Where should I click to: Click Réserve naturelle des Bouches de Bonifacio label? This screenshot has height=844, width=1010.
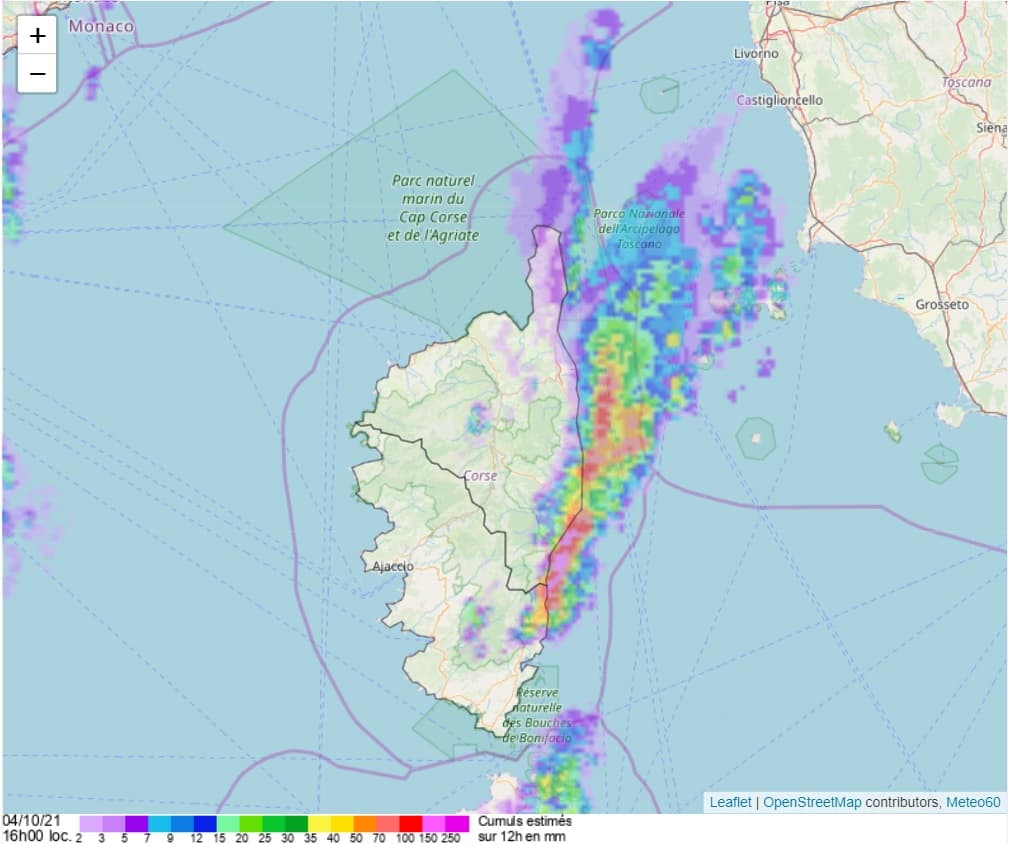click(x=538, y=715)
